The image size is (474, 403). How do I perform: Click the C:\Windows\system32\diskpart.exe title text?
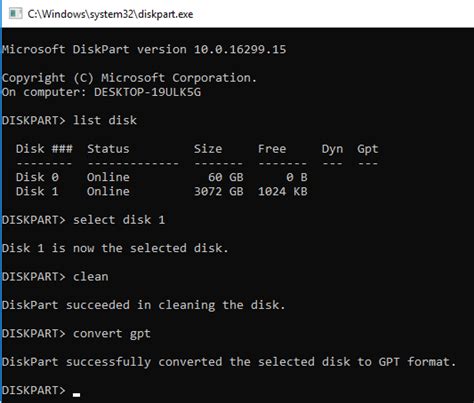[110, 14]
